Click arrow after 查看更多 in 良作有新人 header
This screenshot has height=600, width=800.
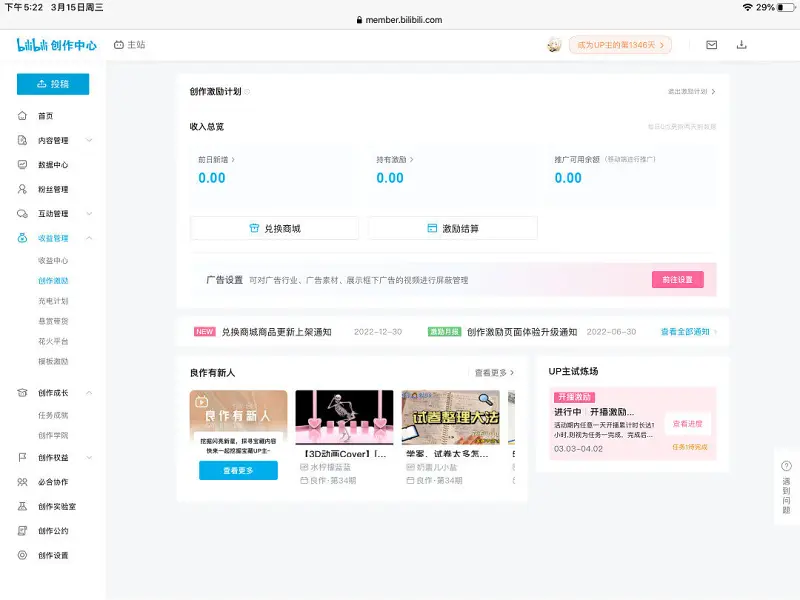pos(512,372)
